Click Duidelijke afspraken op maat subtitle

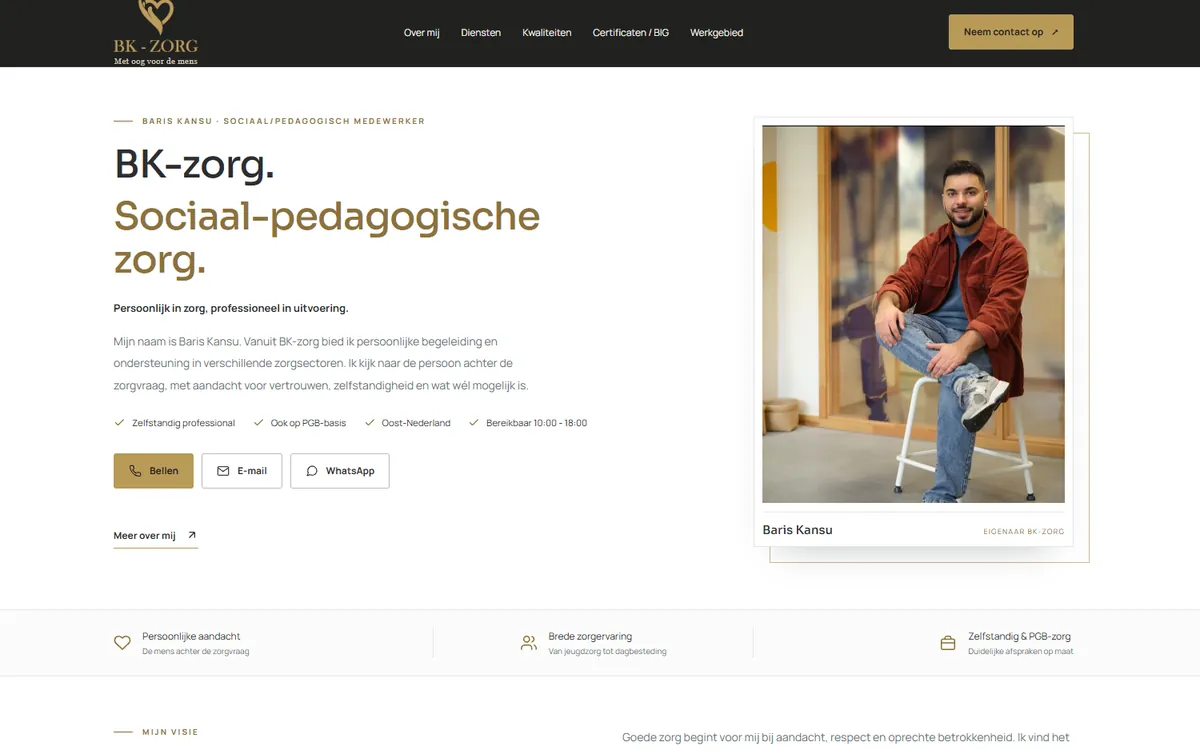point(1020,652)
